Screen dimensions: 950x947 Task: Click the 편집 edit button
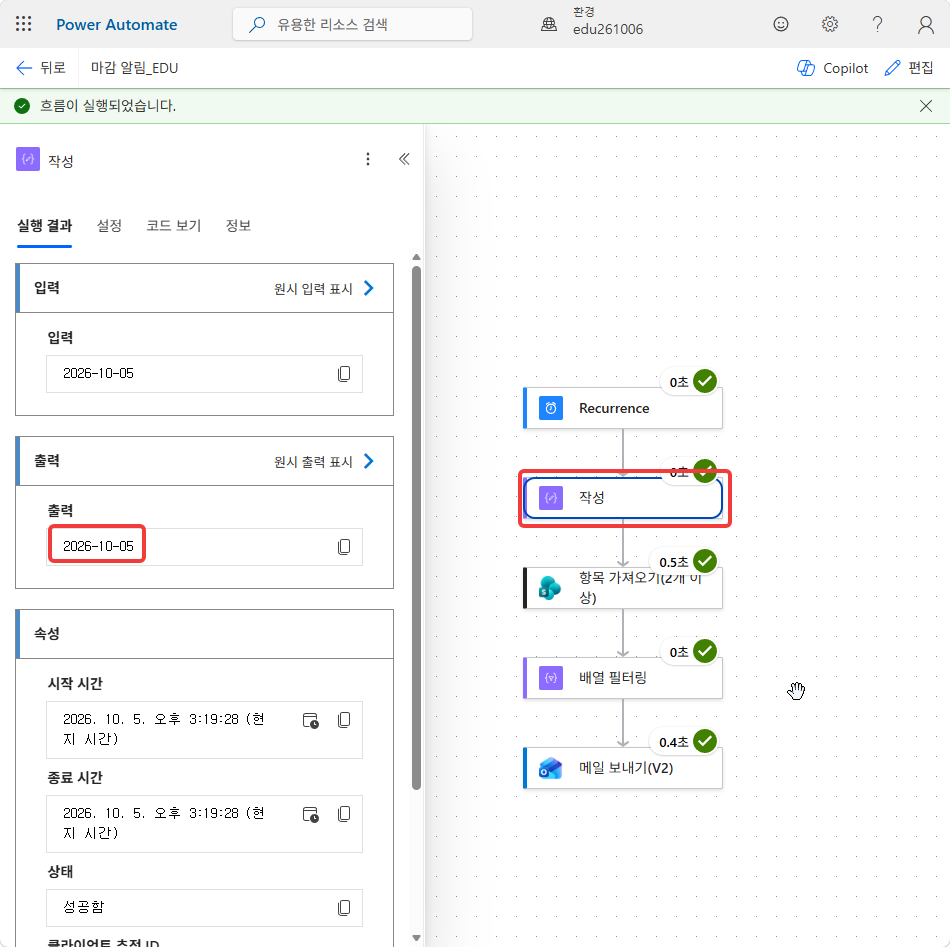click(x=909, y=68)
